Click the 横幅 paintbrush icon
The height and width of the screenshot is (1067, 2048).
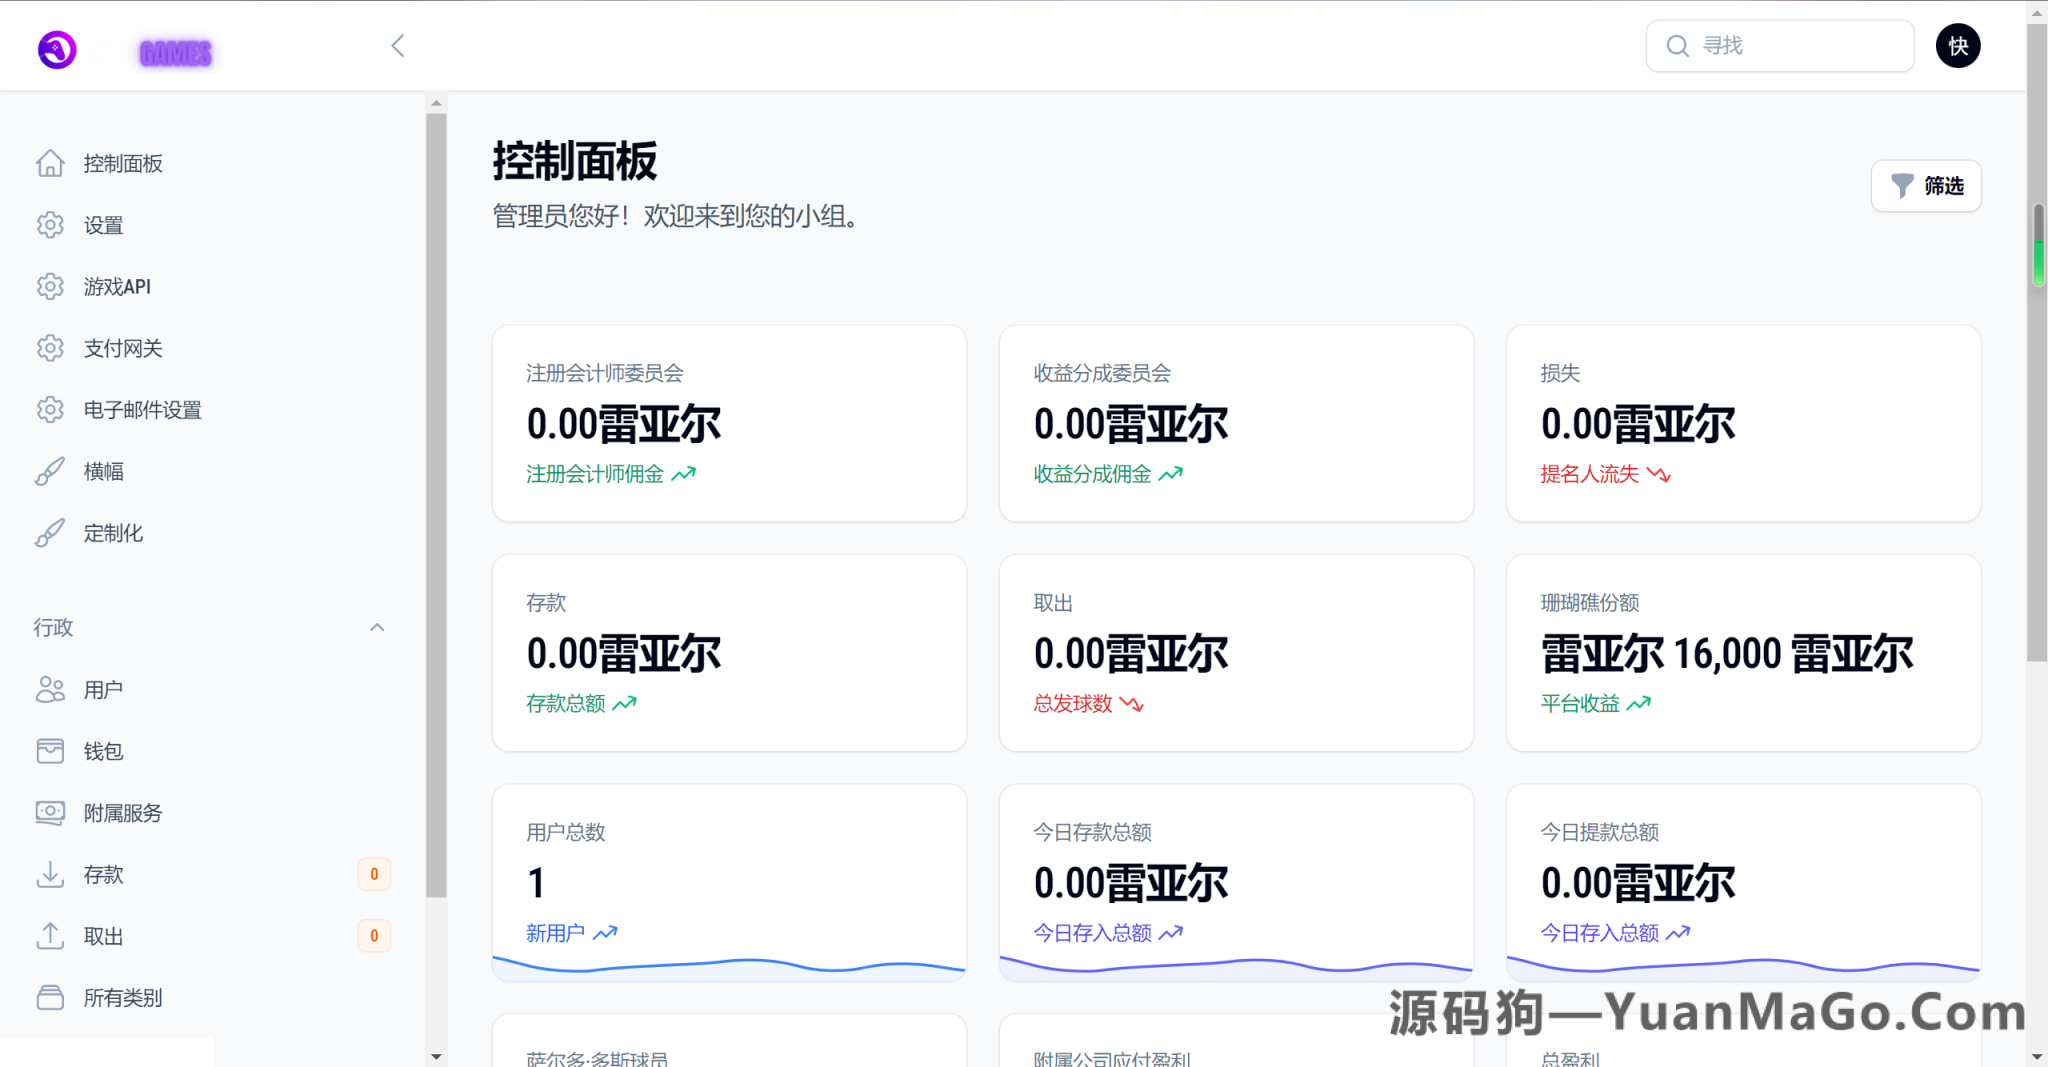pyautogui.click(x=50, y=471)
